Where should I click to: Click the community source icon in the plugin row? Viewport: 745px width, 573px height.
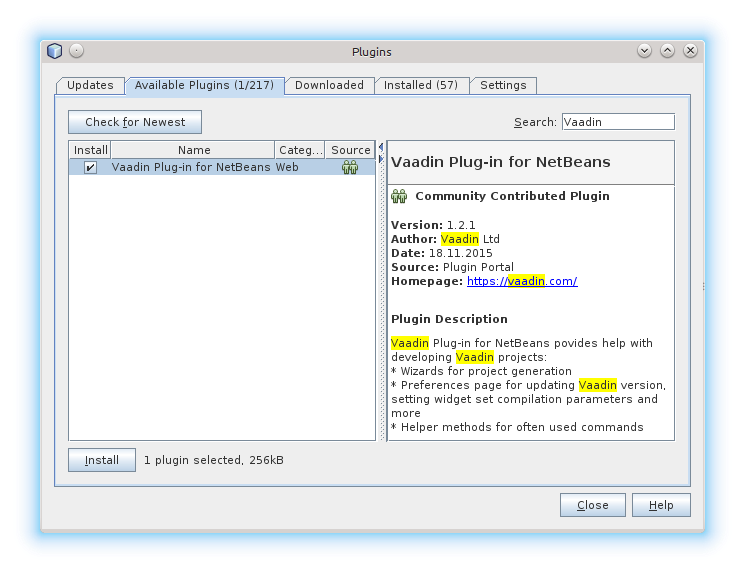pyautogui.click(x=350, y=167)
